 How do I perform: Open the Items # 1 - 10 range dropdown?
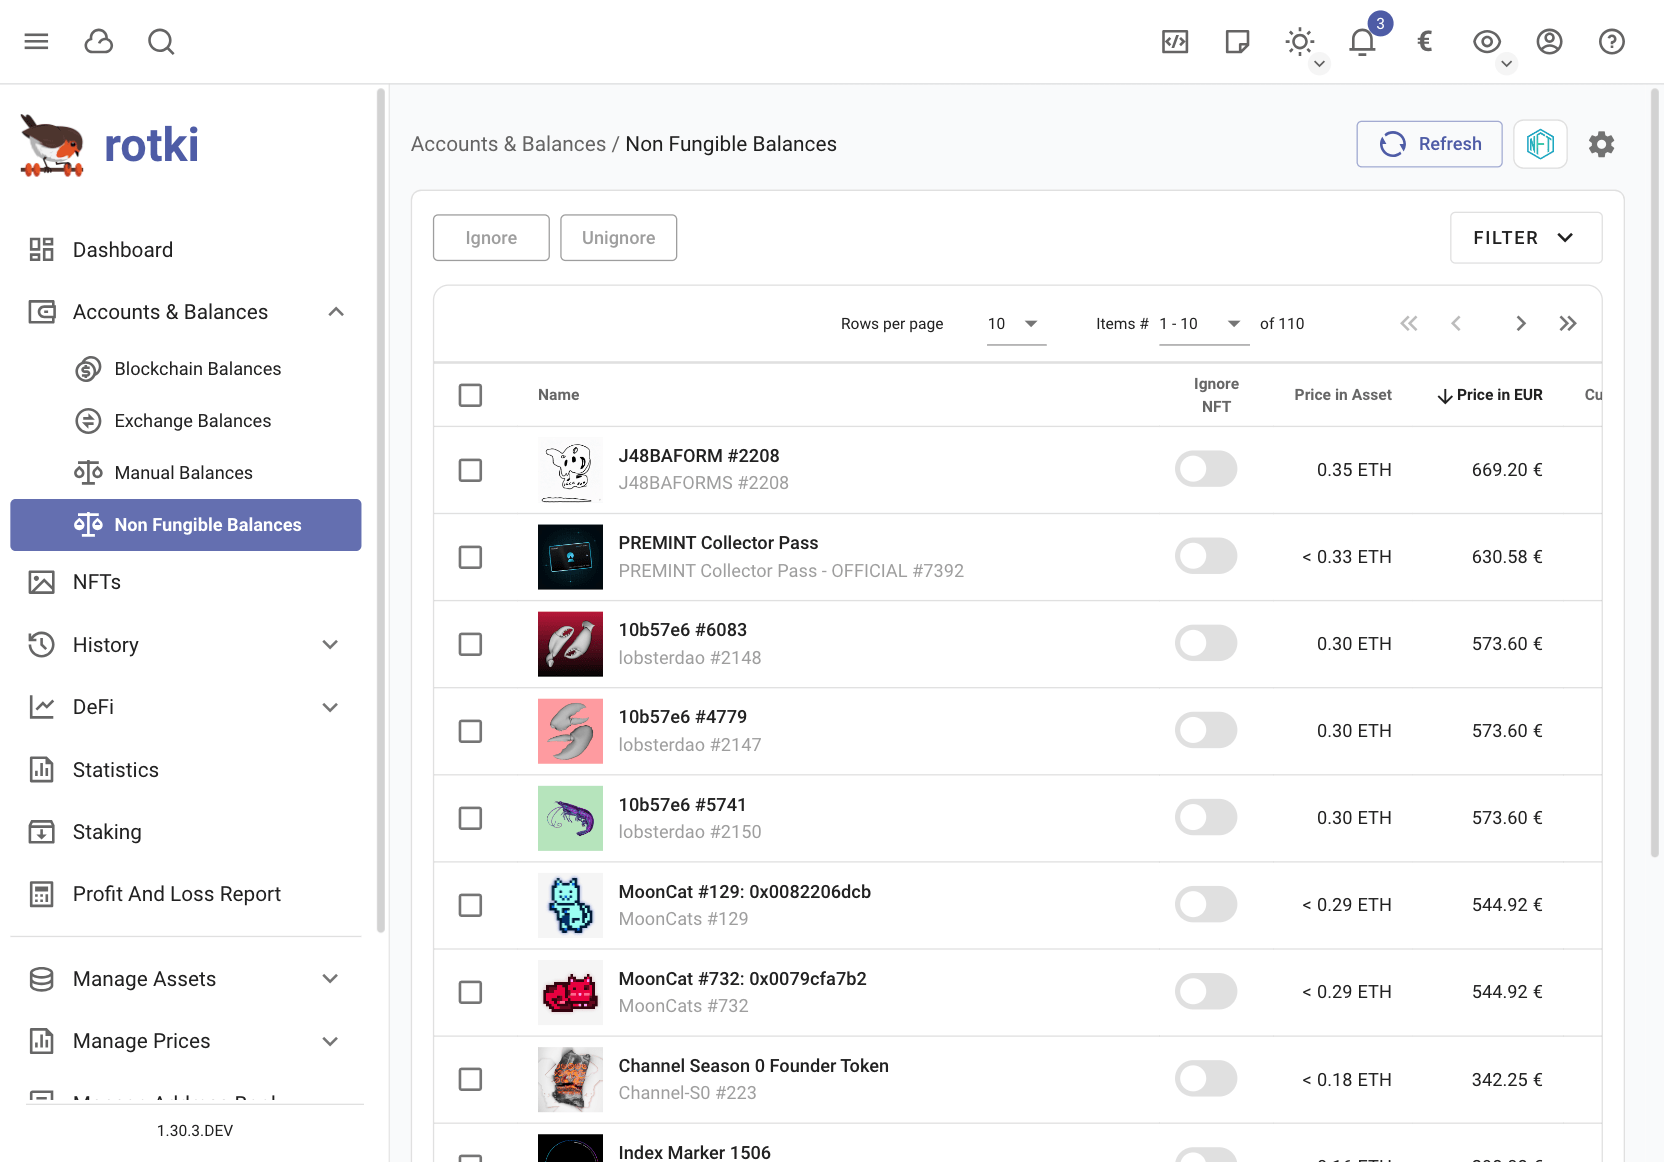1204,324
